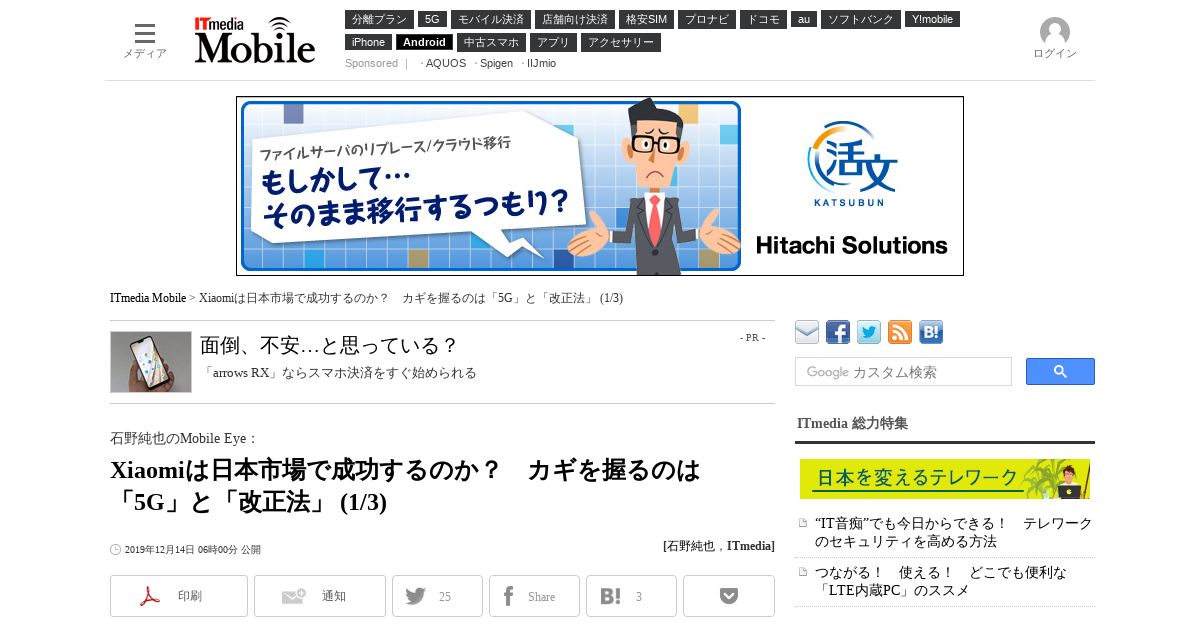Viewport: 1200px width, 630px height.
Task: Open the 日本を変えるテレワーク banner
Action: coord(945,479)
